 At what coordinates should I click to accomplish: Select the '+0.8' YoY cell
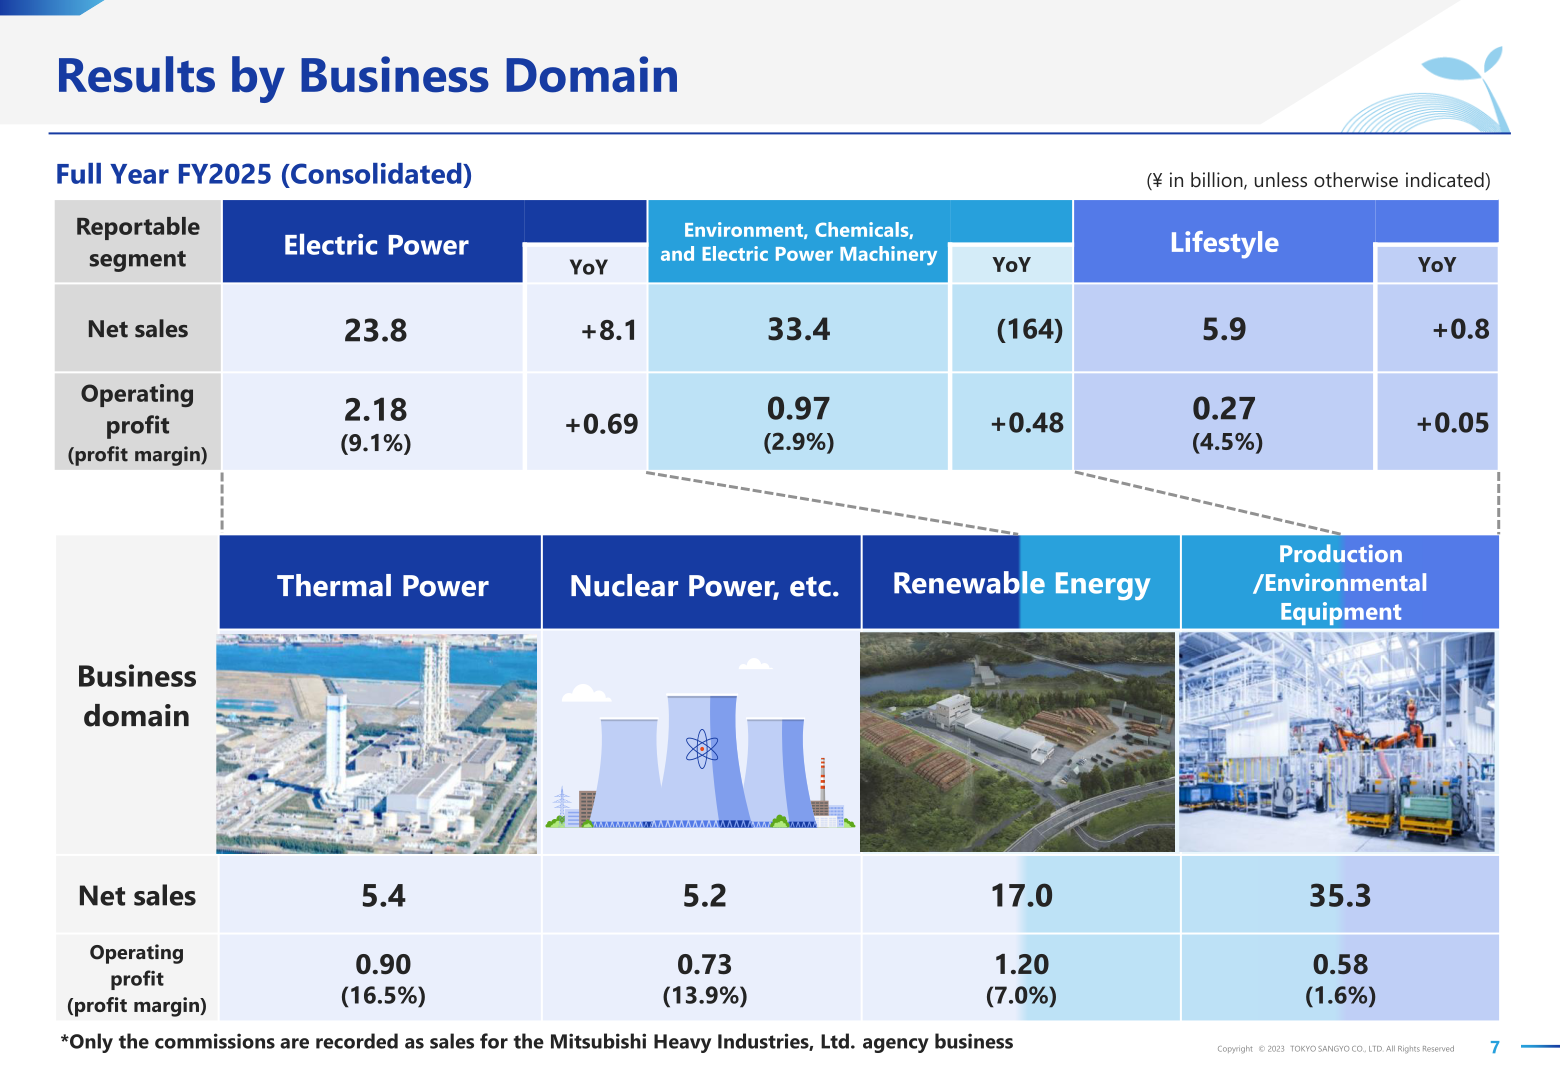point(1437,330)
